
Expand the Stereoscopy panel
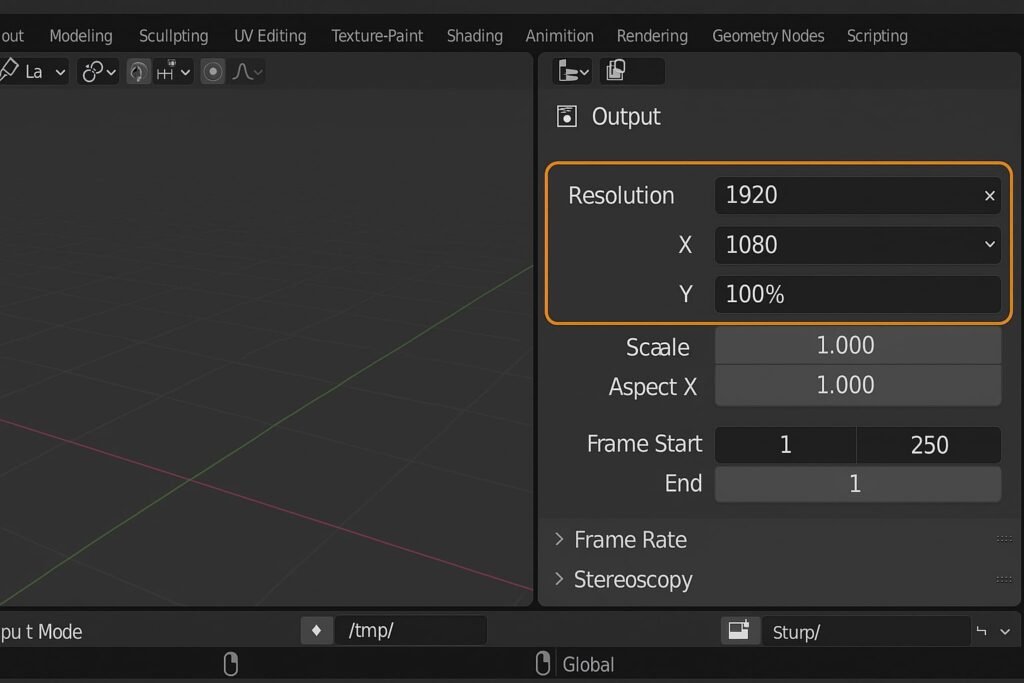[x=633, y=580]
